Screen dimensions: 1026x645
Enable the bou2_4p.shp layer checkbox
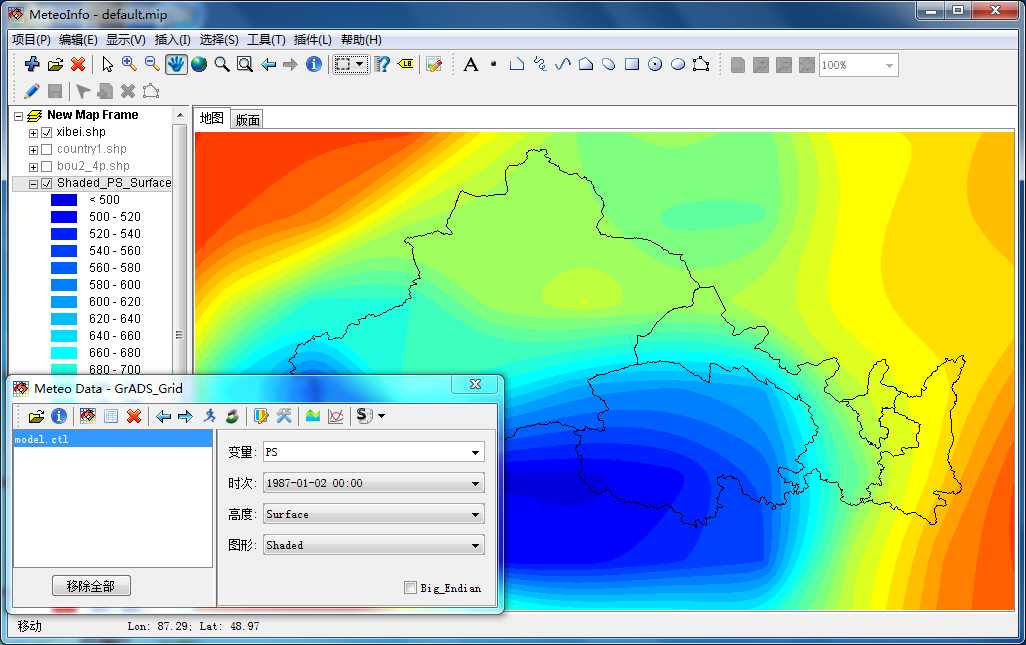pos(46,166)
